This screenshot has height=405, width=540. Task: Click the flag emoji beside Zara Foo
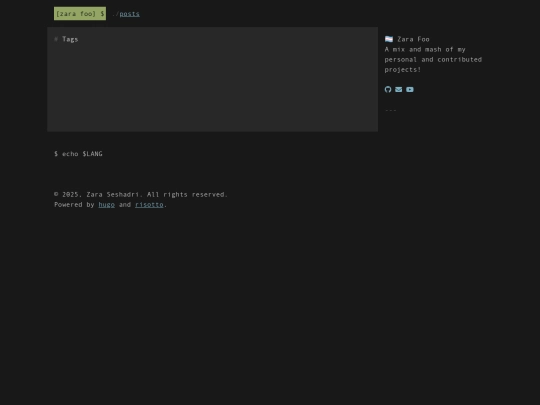click(x=389, y=39)
